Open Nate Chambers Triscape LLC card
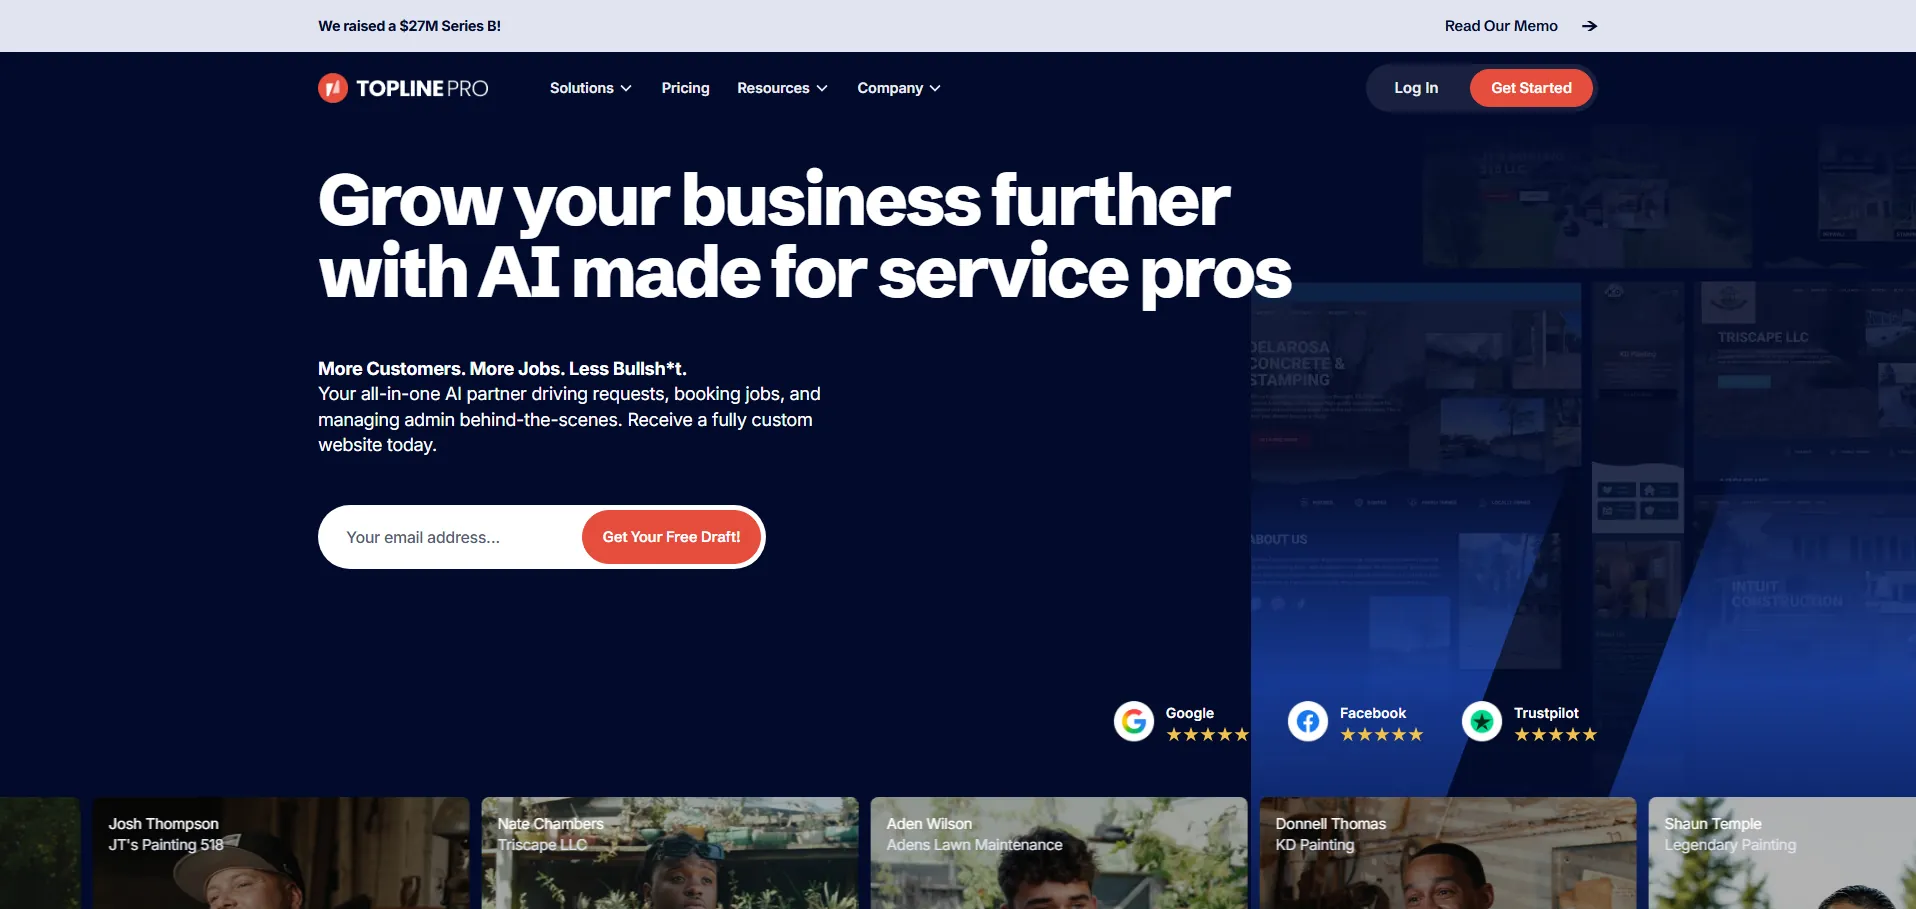The width and height of the screenshot is (1916, 909). coord(670,853)
